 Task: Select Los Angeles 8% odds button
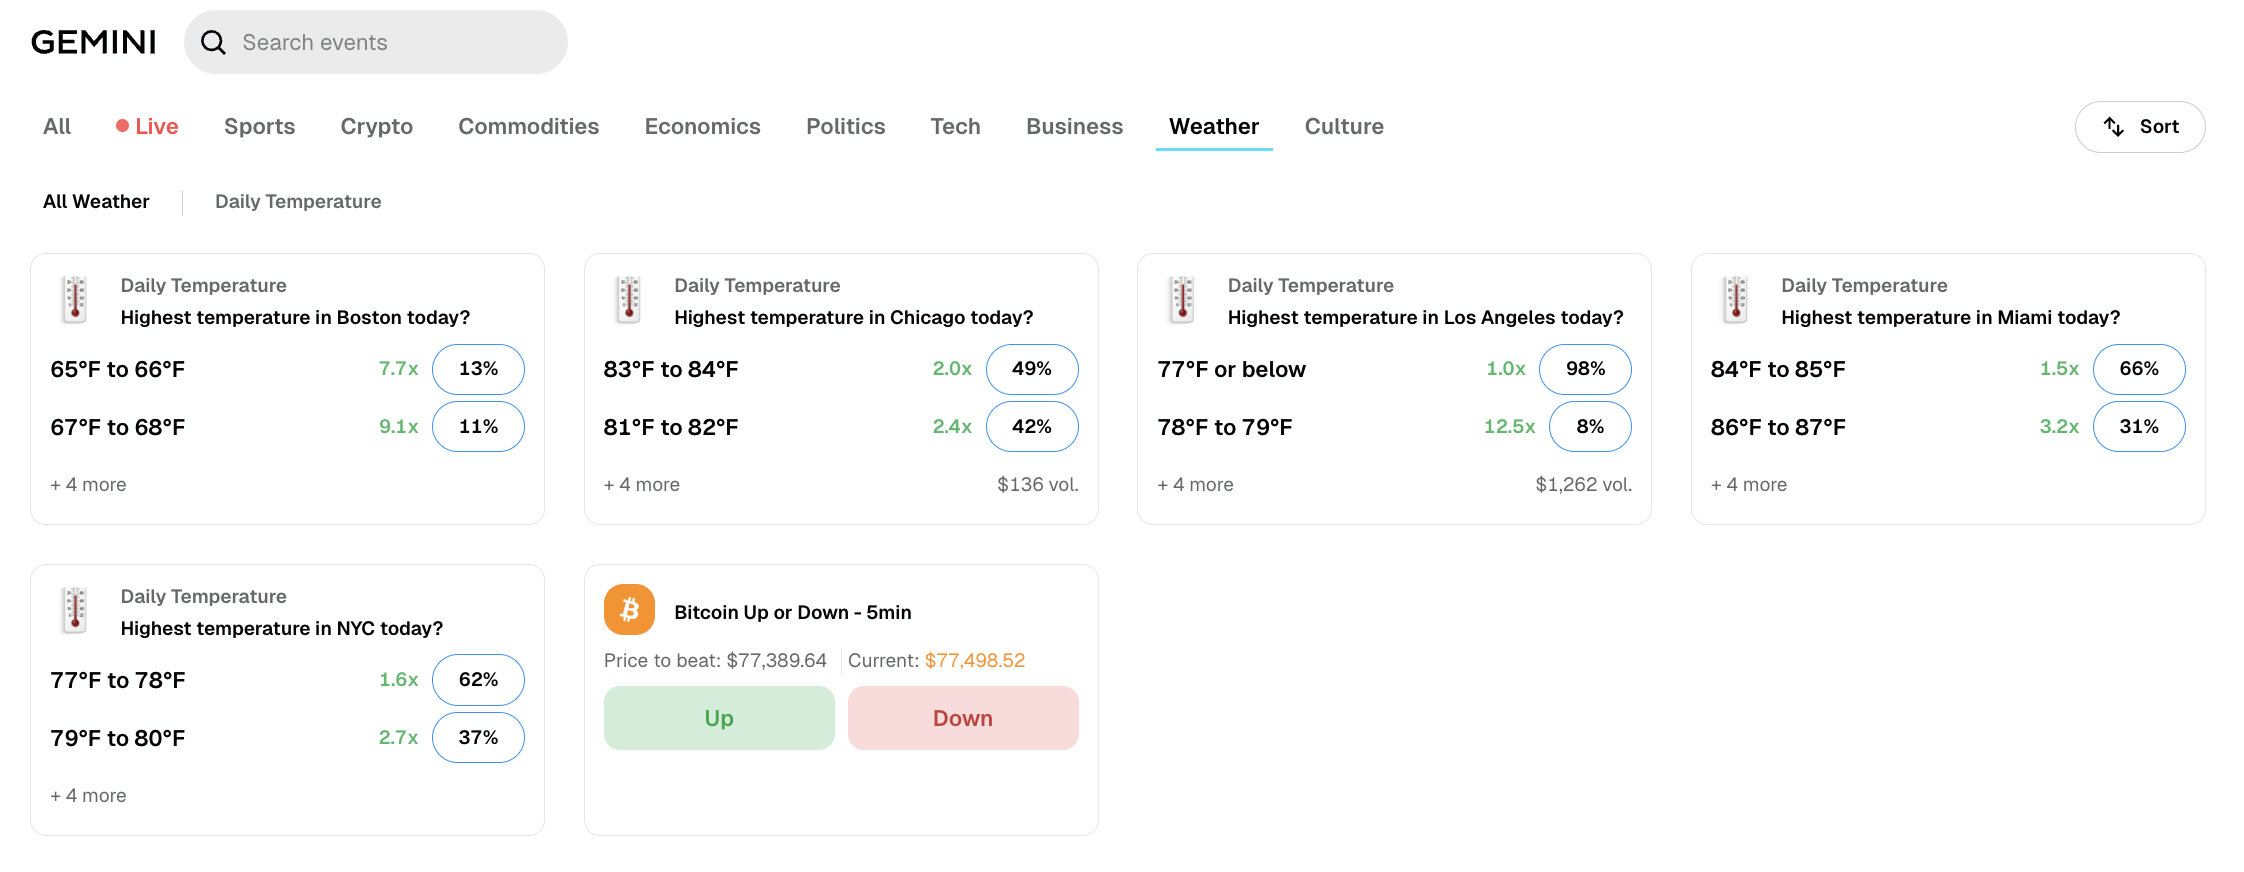pos(1590,427)
